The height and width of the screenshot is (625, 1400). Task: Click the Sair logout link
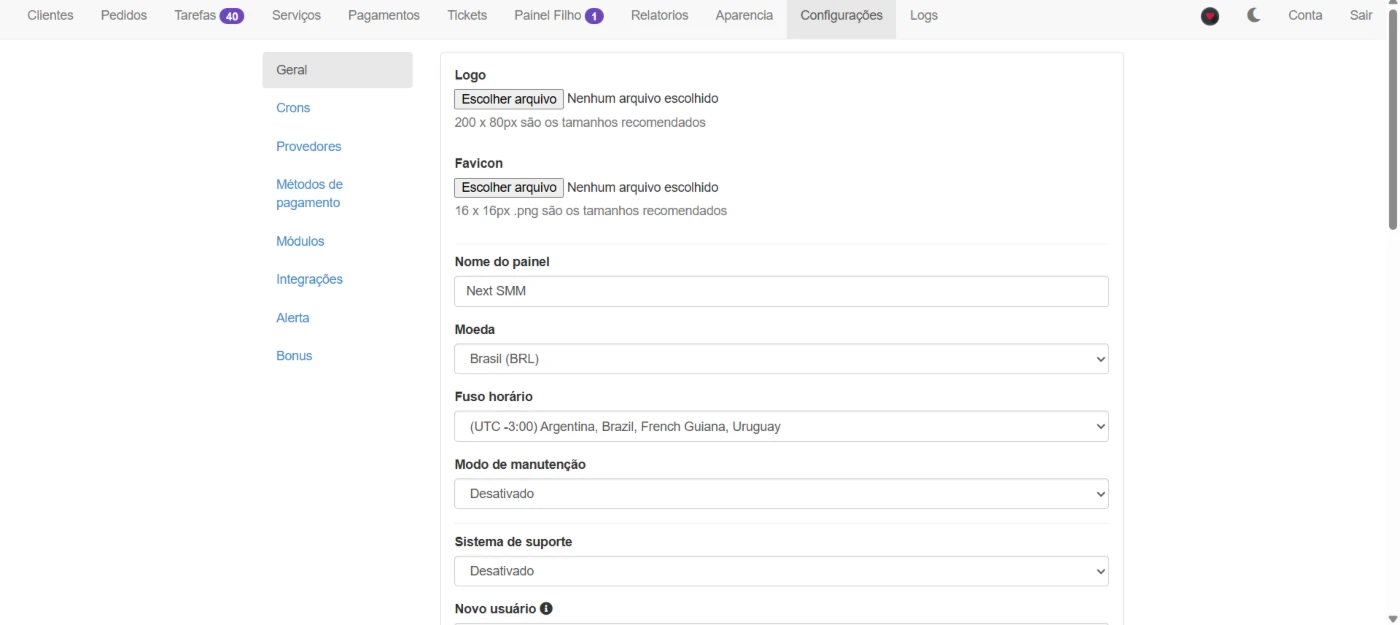coord(1360,16)
